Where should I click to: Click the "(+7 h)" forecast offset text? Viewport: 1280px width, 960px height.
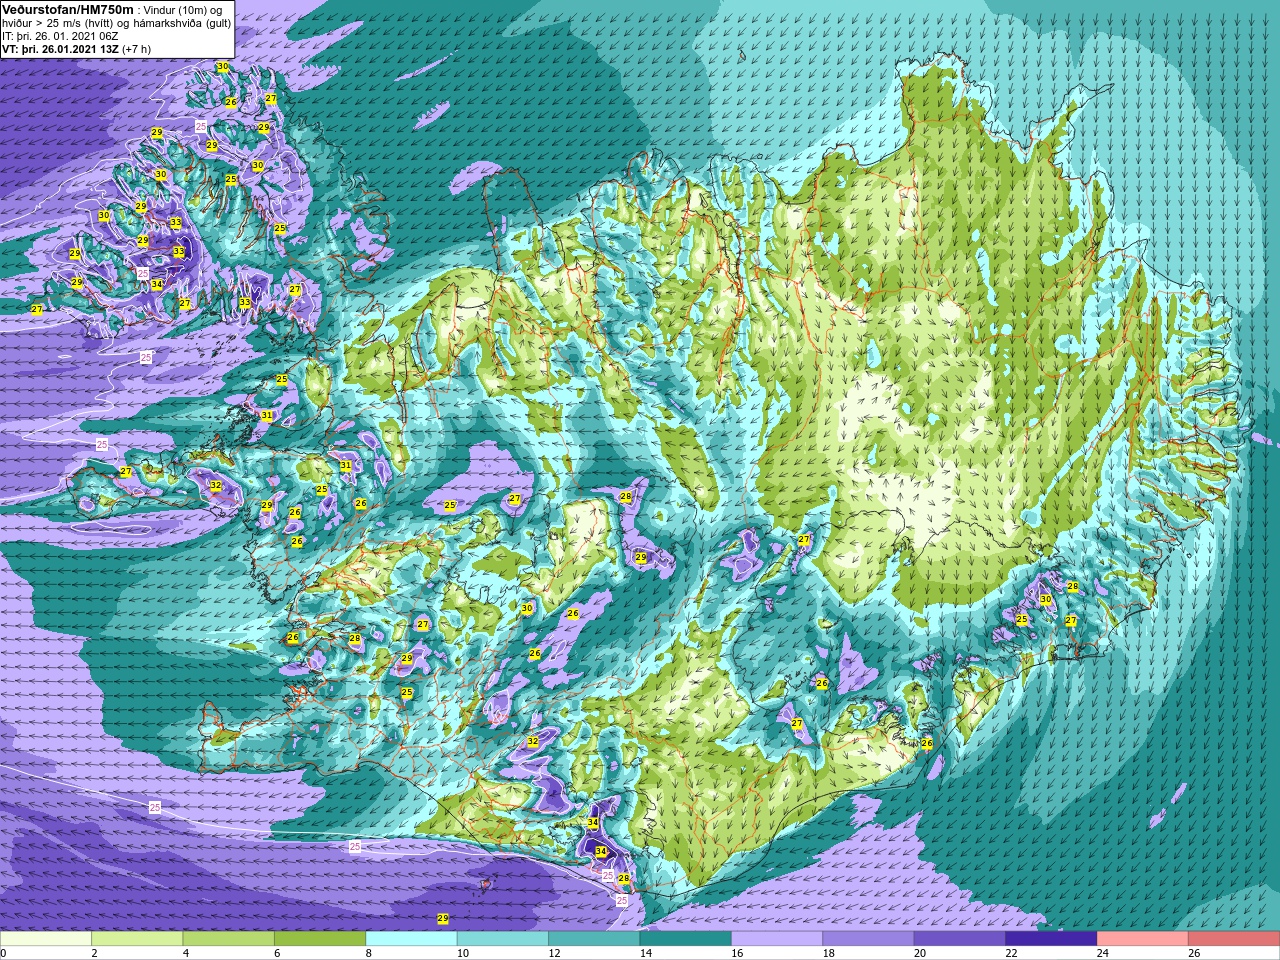pyautogui.click(x=137, y=48)
